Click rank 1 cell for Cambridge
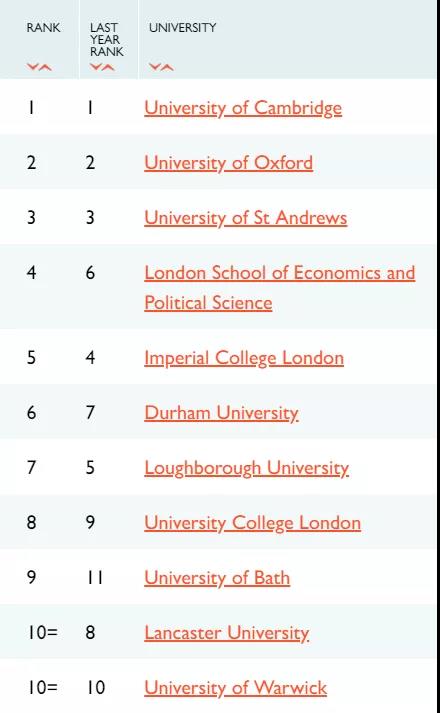 31,108
